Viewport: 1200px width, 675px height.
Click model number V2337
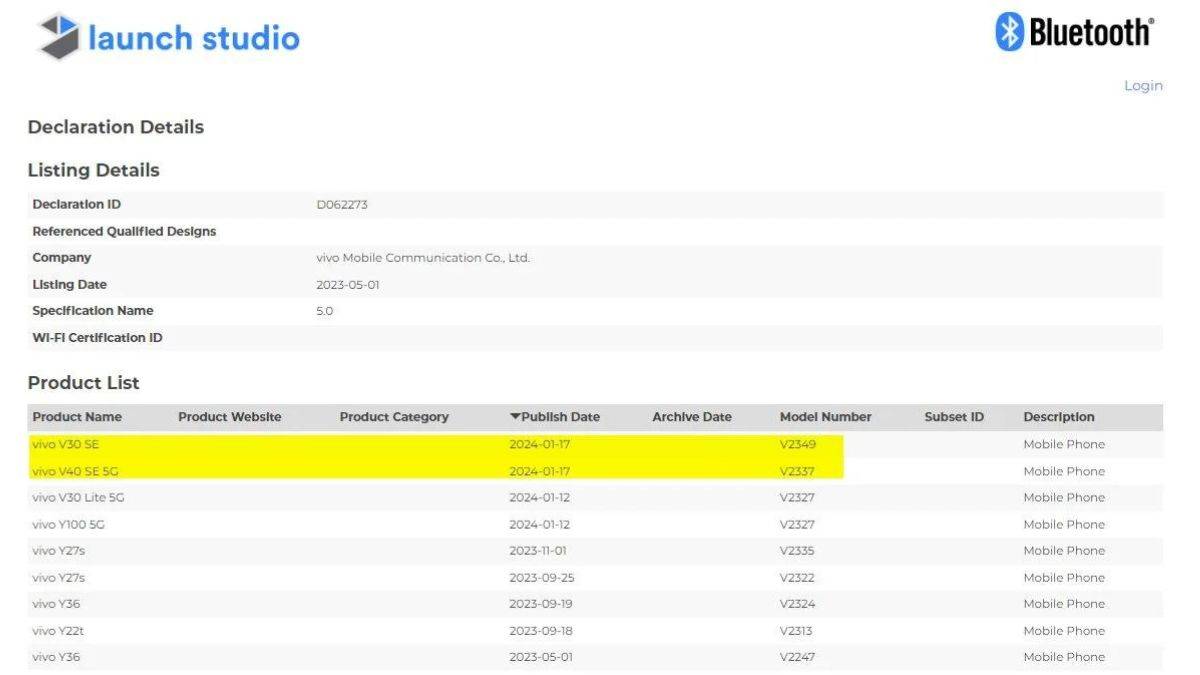[797, 471]
